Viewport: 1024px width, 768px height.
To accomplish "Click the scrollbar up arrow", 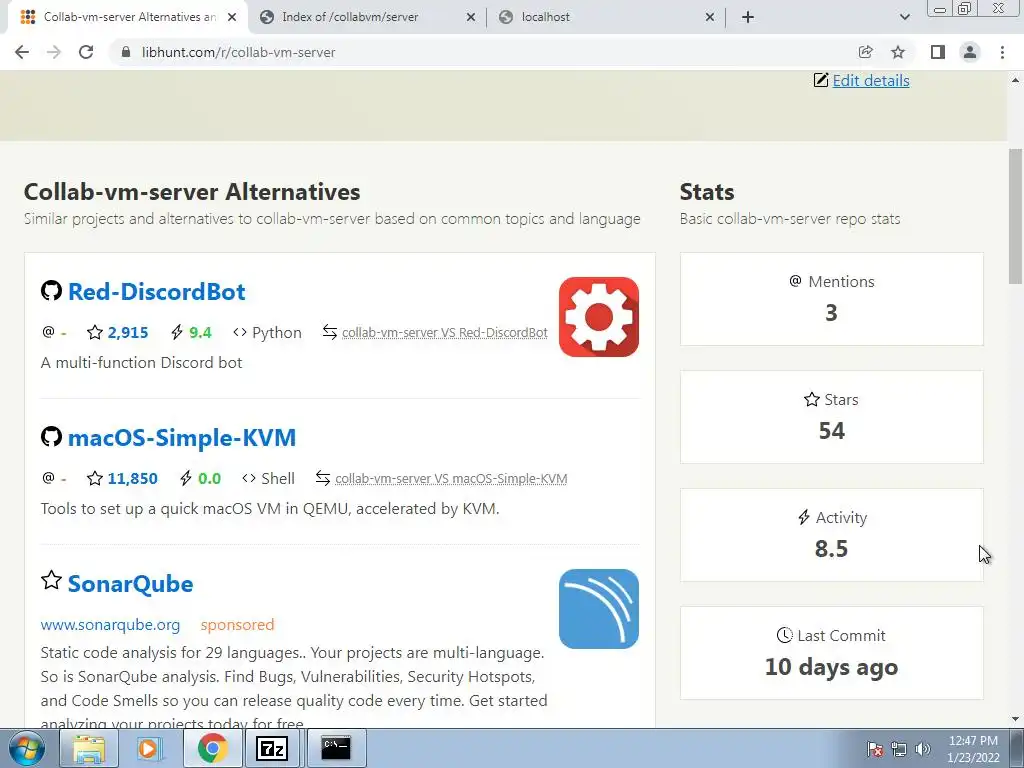I will (x=1015, y=80).
